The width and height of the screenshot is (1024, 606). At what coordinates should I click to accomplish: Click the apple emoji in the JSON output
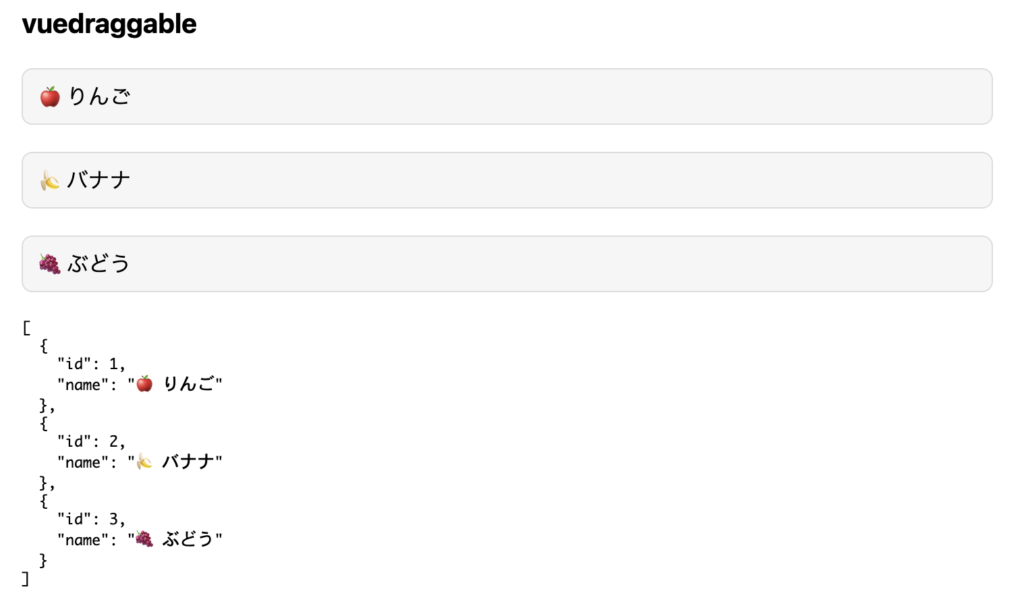(144, 384)
